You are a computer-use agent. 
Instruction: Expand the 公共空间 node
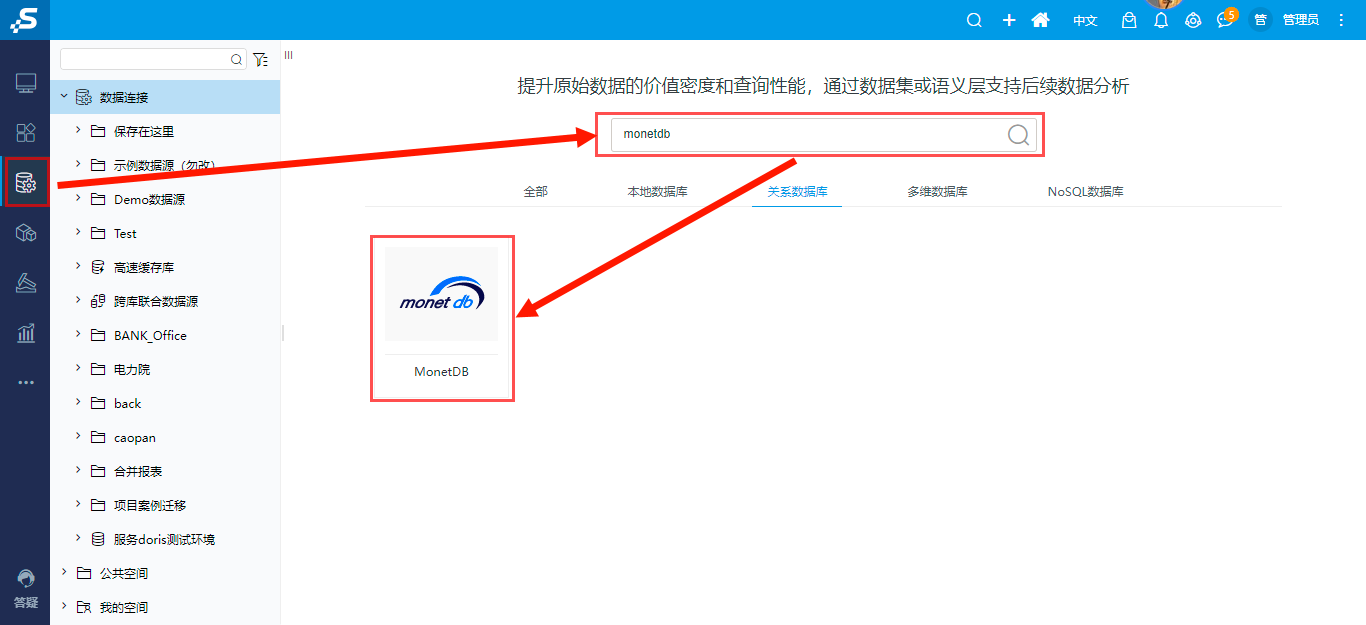coord(64,573)
